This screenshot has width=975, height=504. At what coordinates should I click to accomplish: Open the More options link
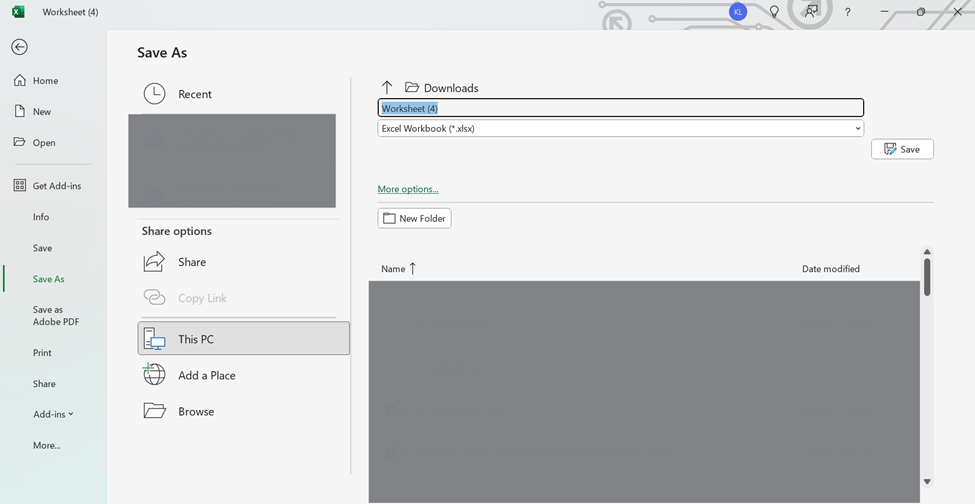pos(407,189)
